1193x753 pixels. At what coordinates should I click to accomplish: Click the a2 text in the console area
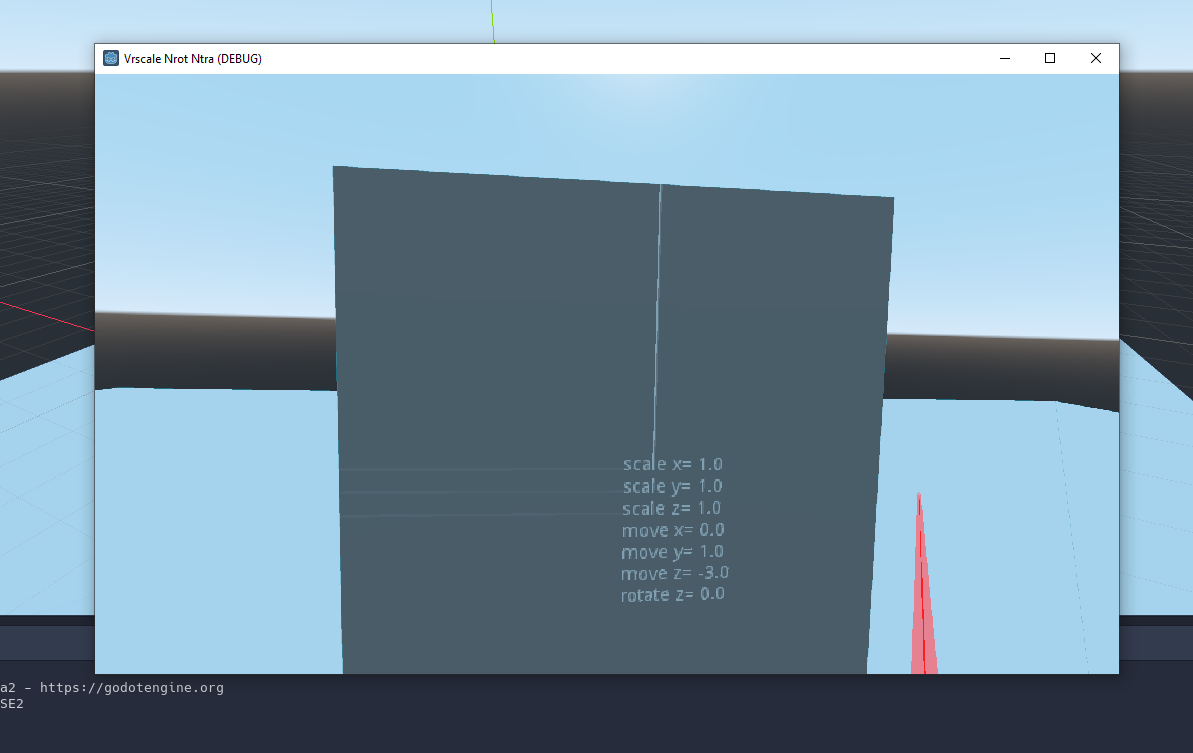tap(7, 687)
